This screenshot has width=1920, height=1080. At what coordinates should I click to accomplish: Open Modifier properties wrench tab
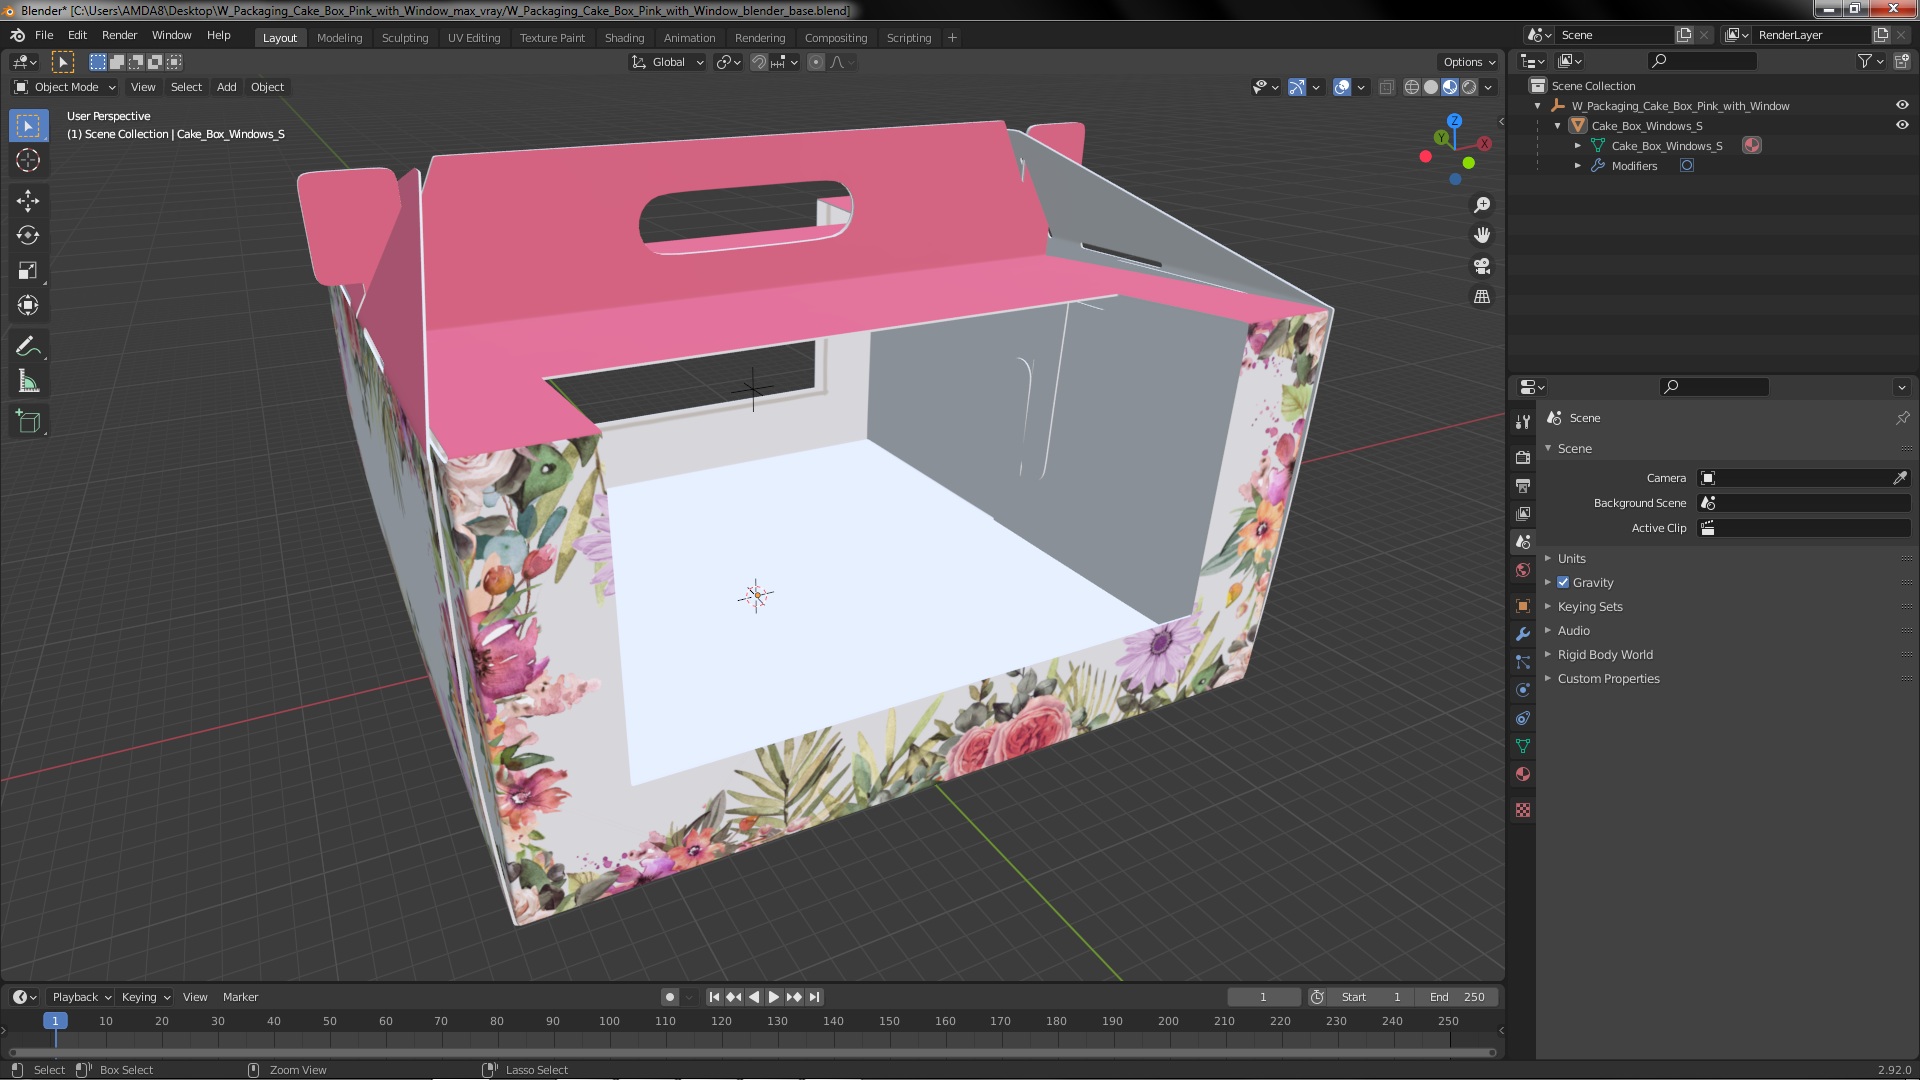pyautogui.click(x=1523, y=634)
